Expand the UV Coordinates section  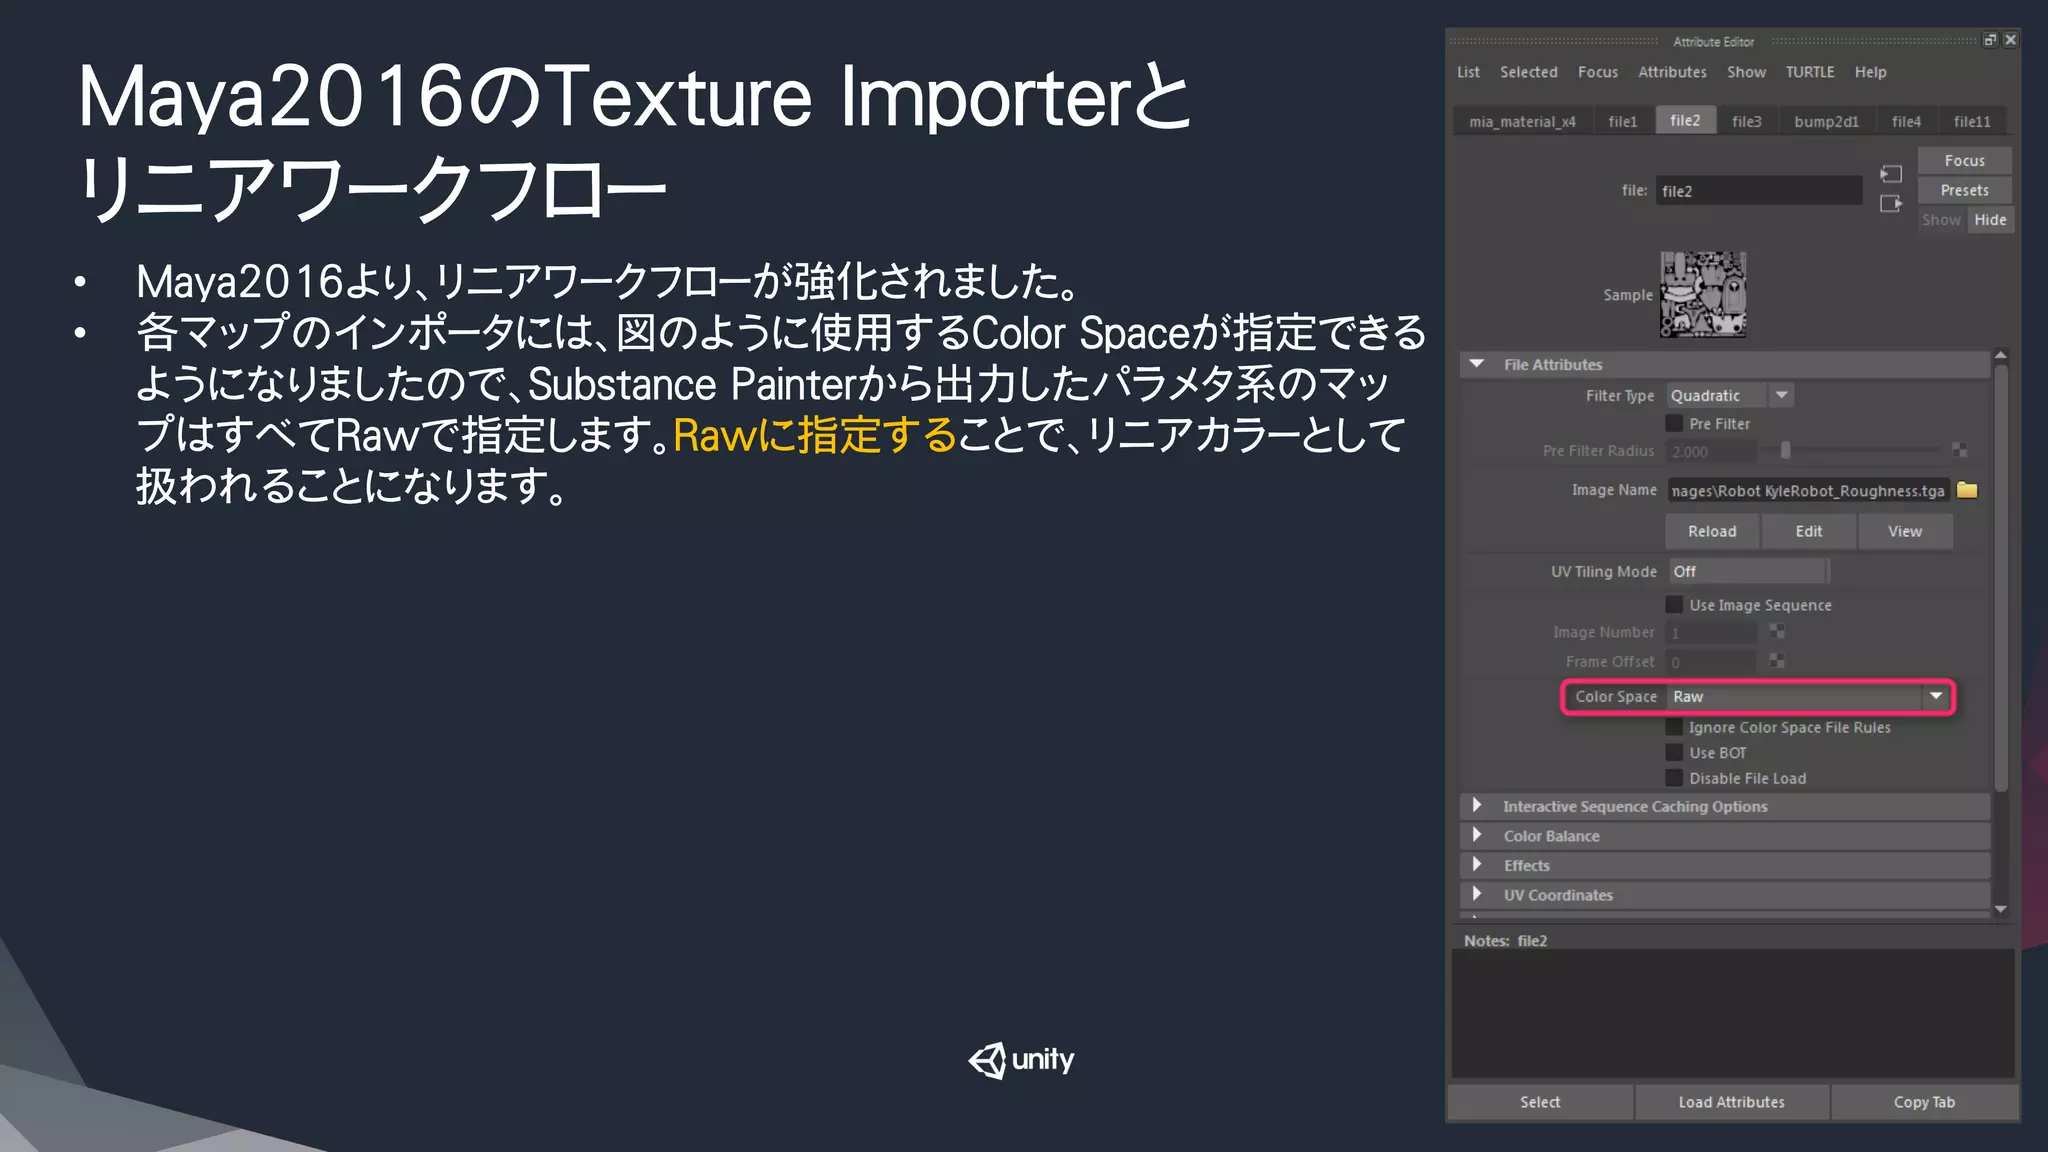point(1477,894)
